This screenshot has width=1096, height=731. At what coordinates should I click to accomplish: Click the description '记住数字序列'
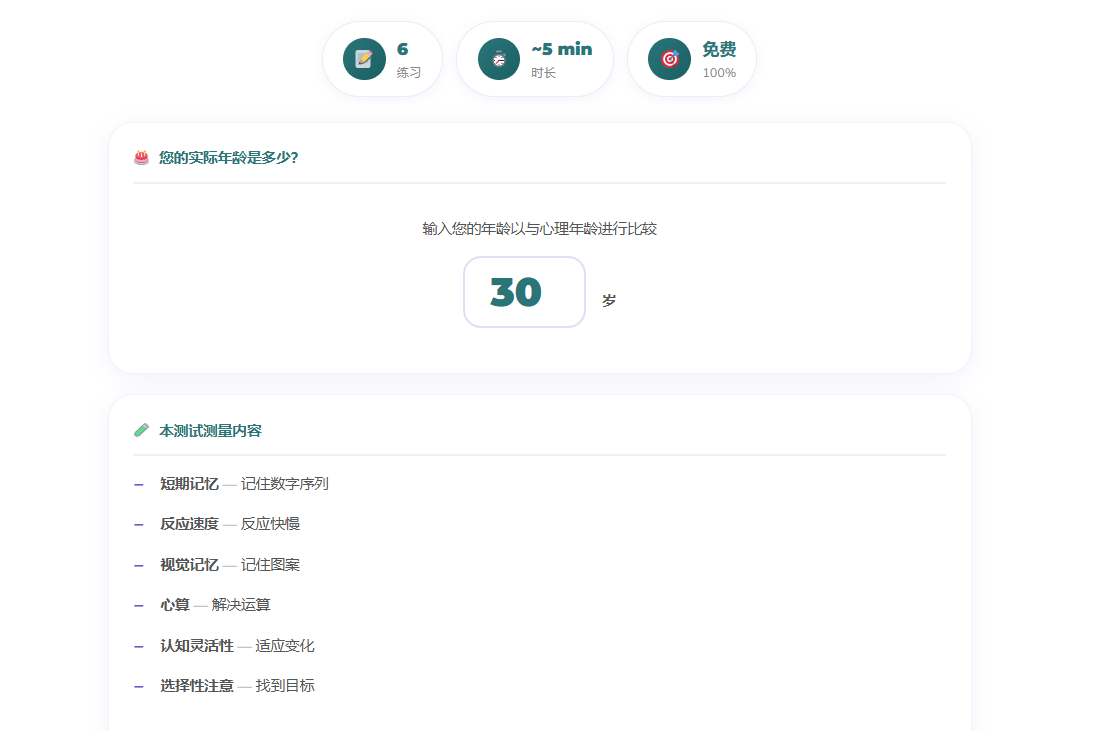tap(284, 484)
